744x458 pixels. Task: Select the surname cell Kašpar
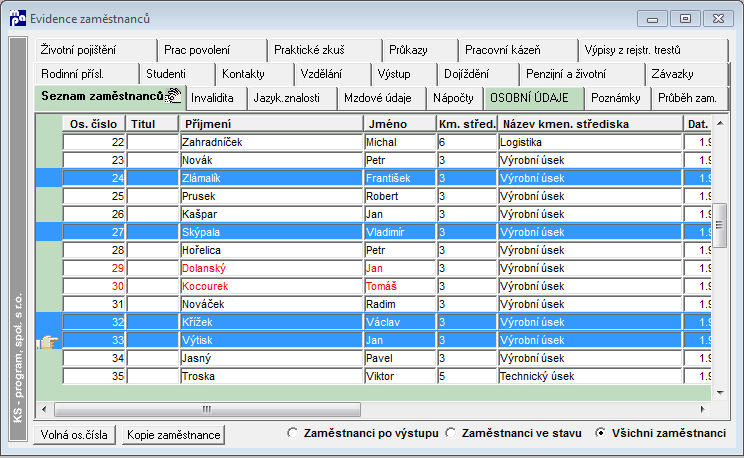(271, 215)
